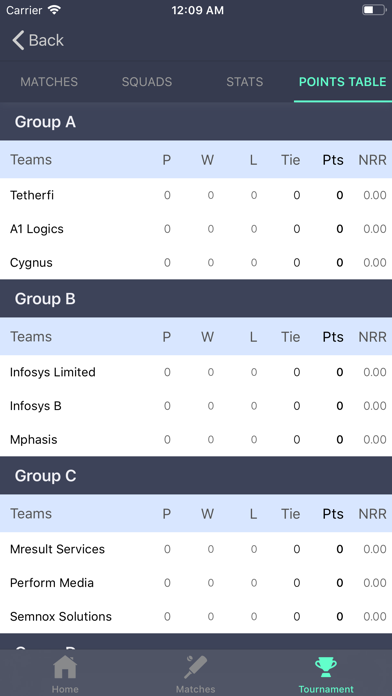Select Cygnus in Group A

click(196, 263)
